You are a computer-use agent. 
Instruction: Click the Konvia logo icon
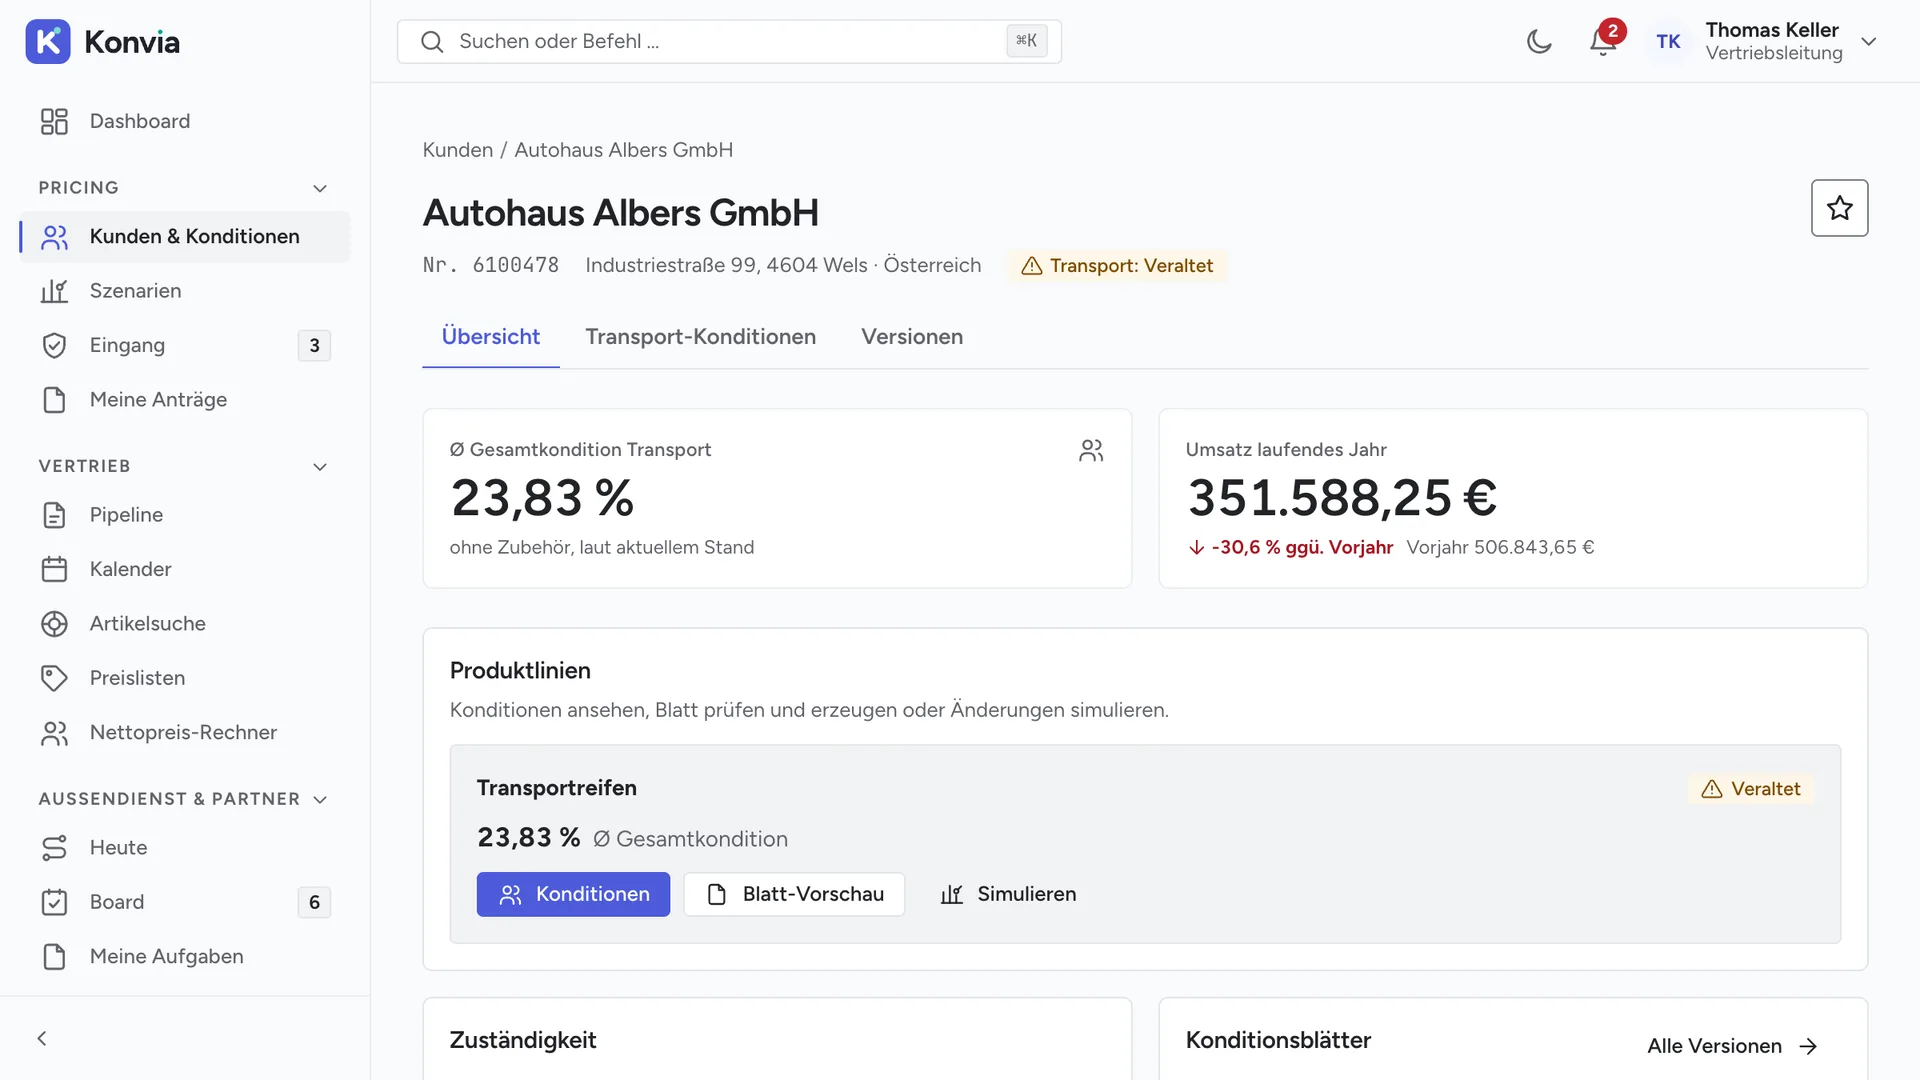point(48,41)
